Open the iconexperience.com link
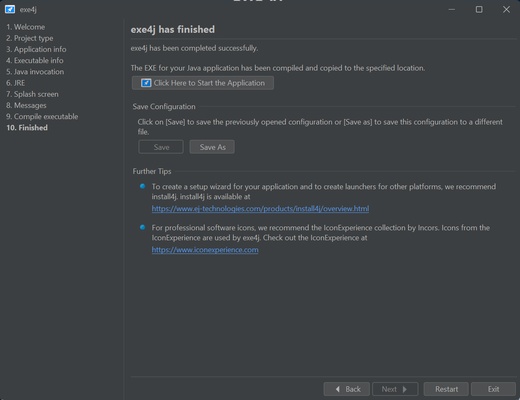Viewport: 520px width, 400px height. tap(205, 250)
